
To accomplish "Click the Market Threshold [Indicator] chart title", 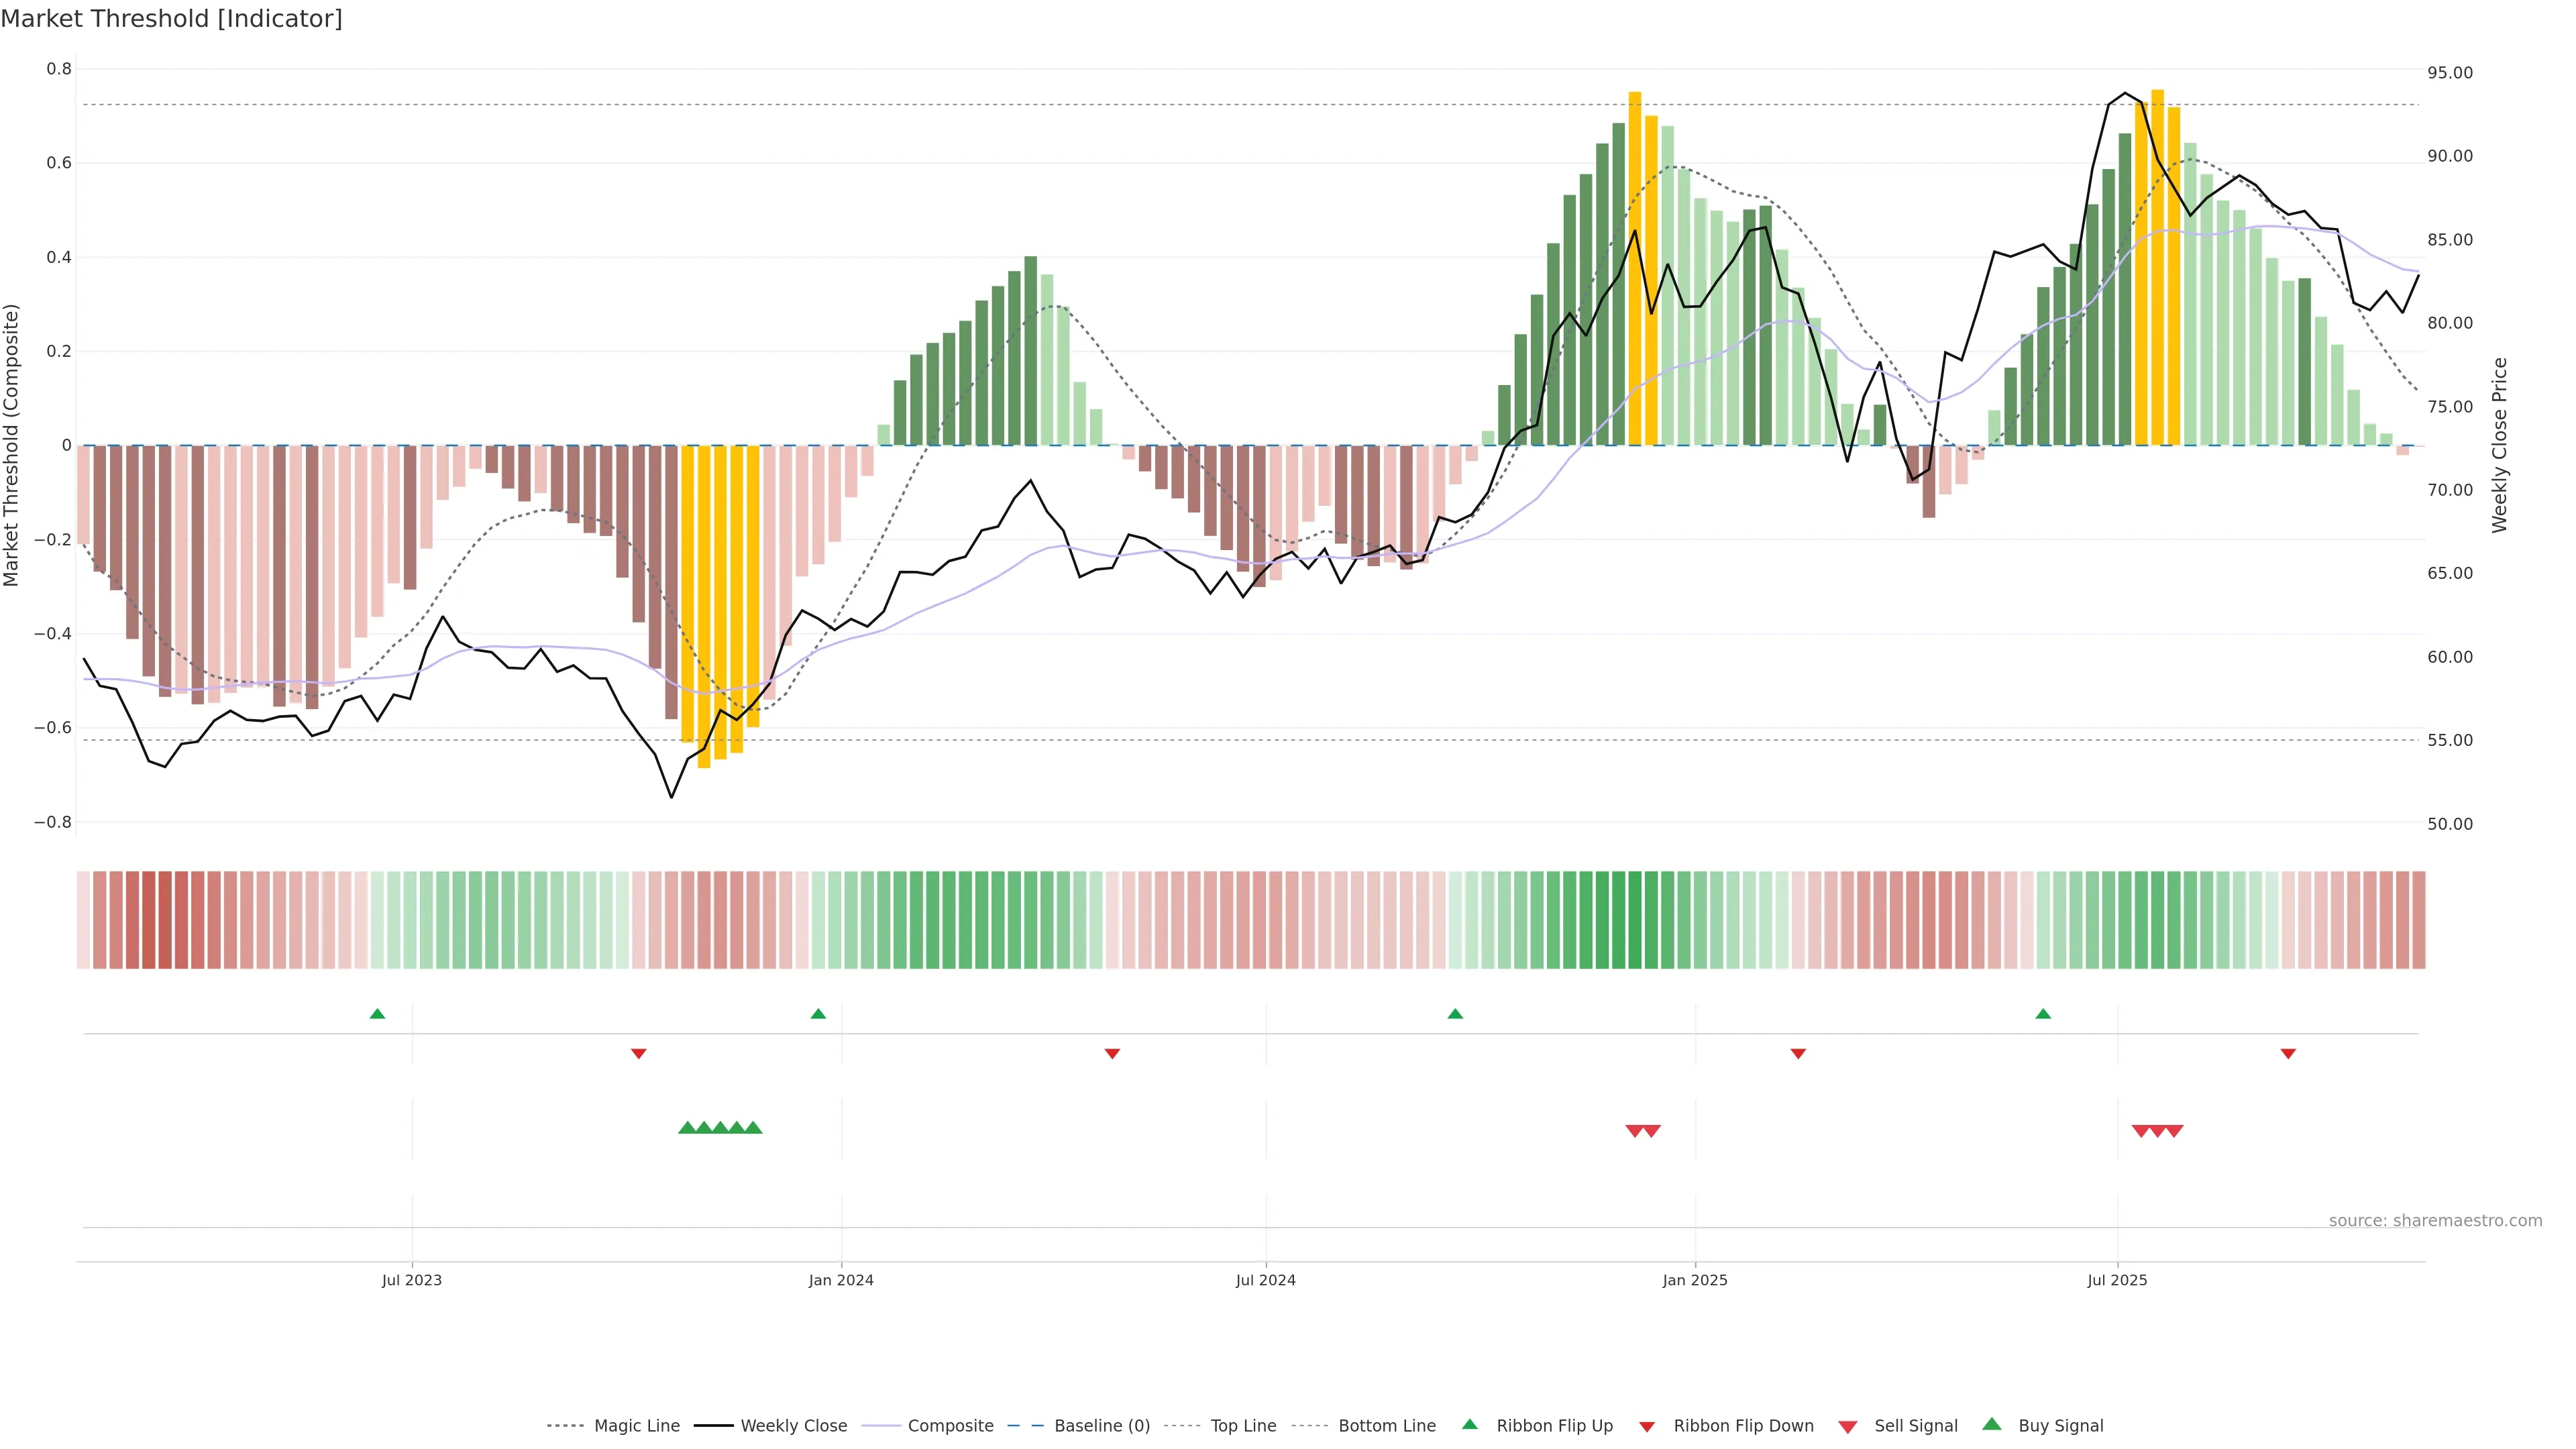I will coord(171,19).
